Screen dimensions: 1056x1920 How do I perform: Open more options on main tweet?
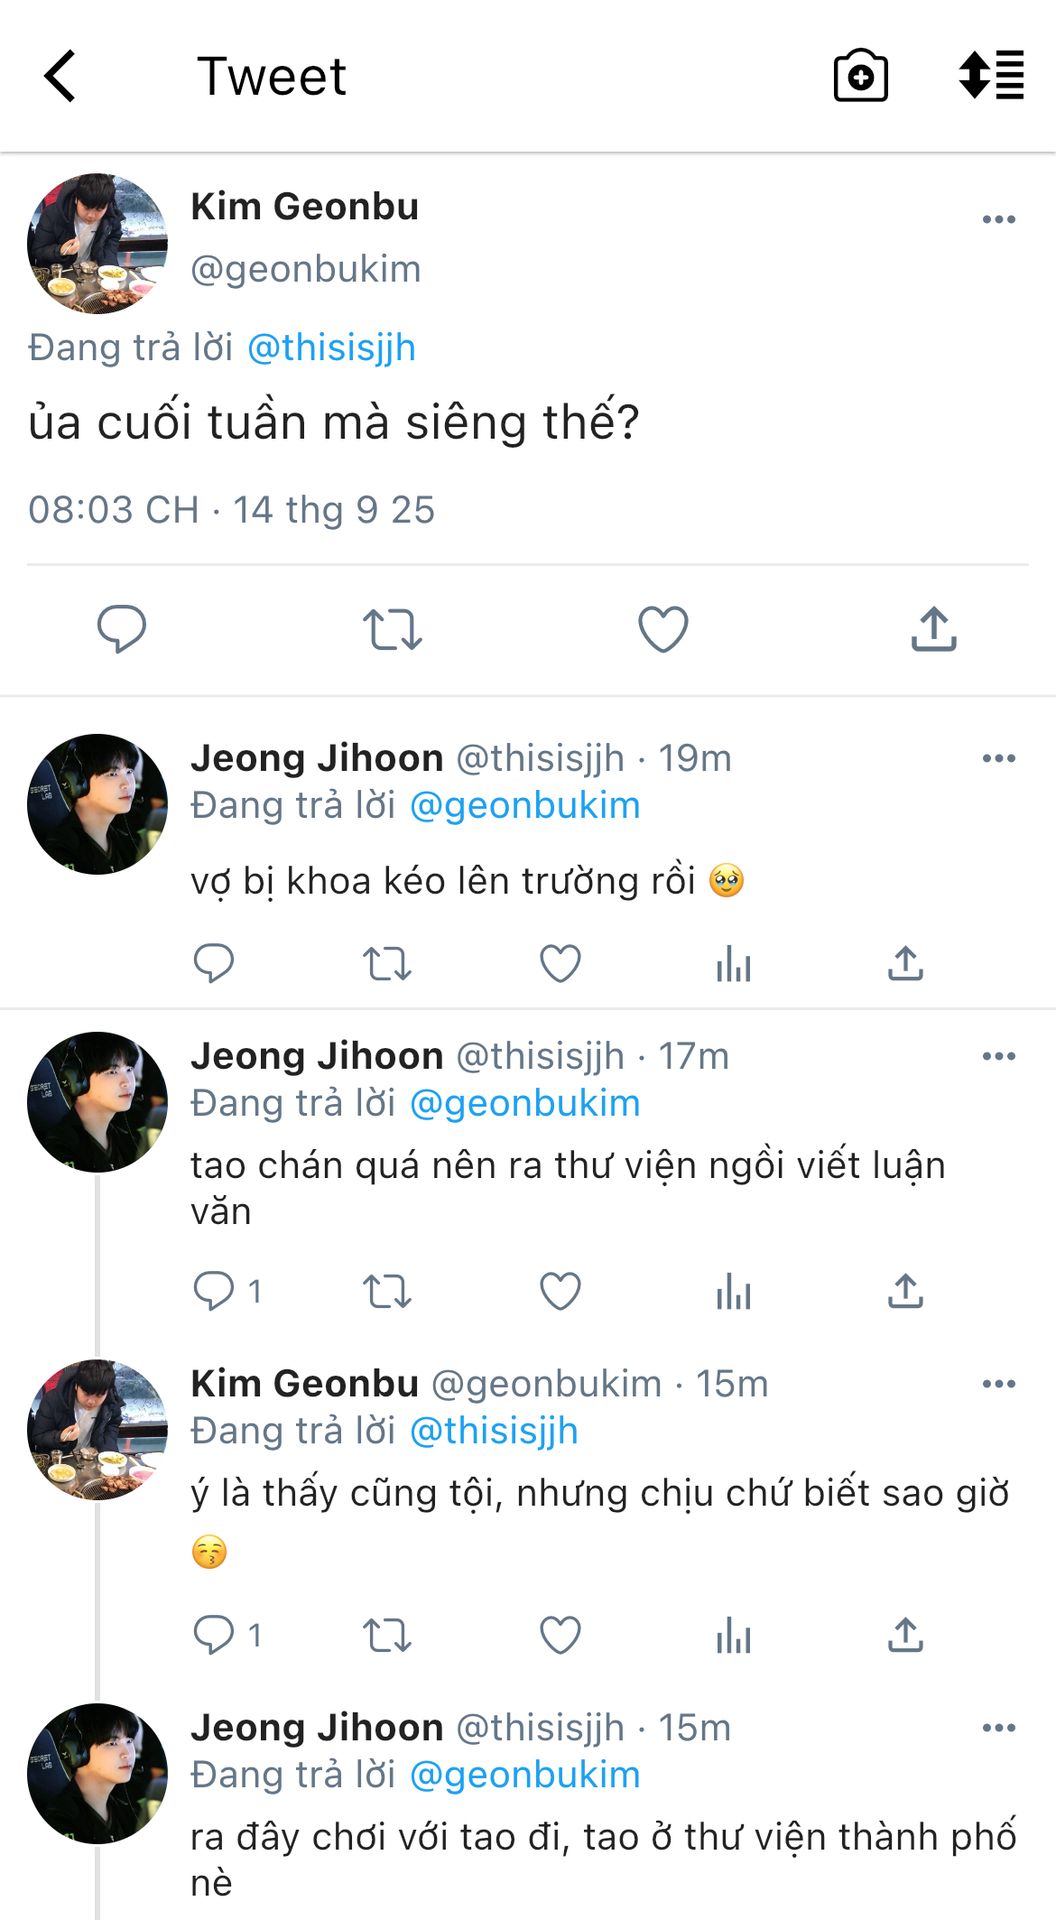coord(998,219)
